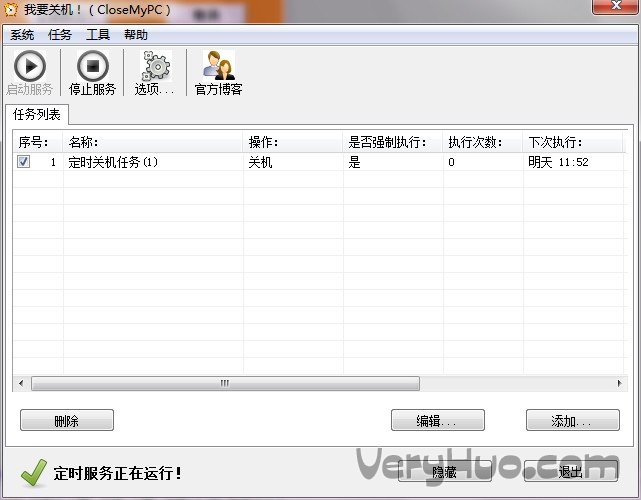This screenshot has height=500, width=641.
Task: Click the 删除 button
Action: pos(67,420)
